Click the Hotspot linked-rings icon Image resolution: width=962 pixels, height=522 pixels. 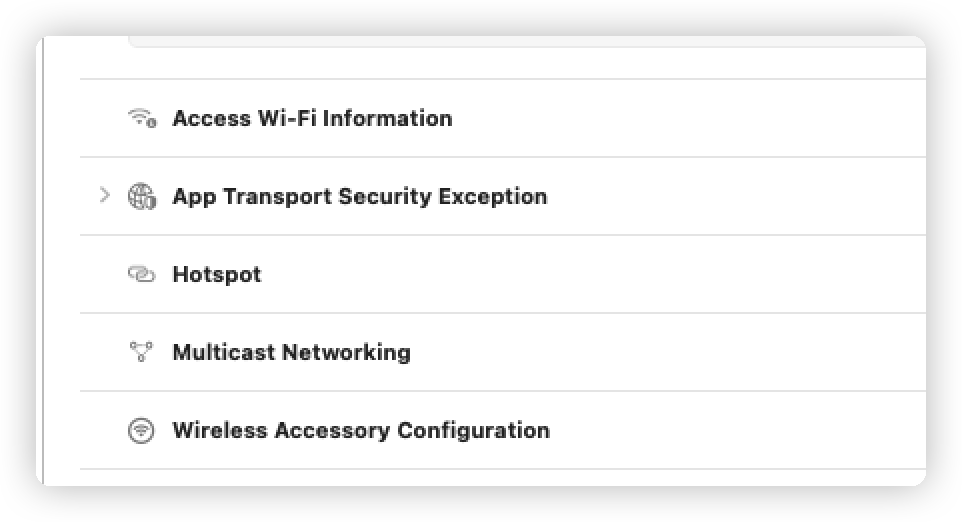[142, 274]
